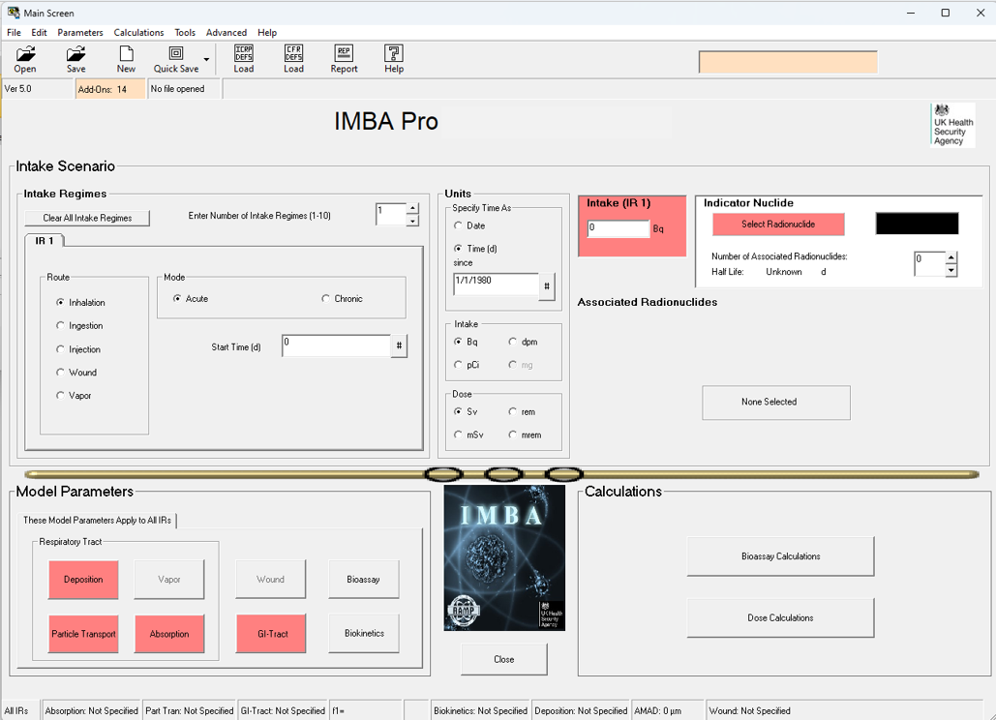Open the Report toolbar icon

tap(344, 59)
